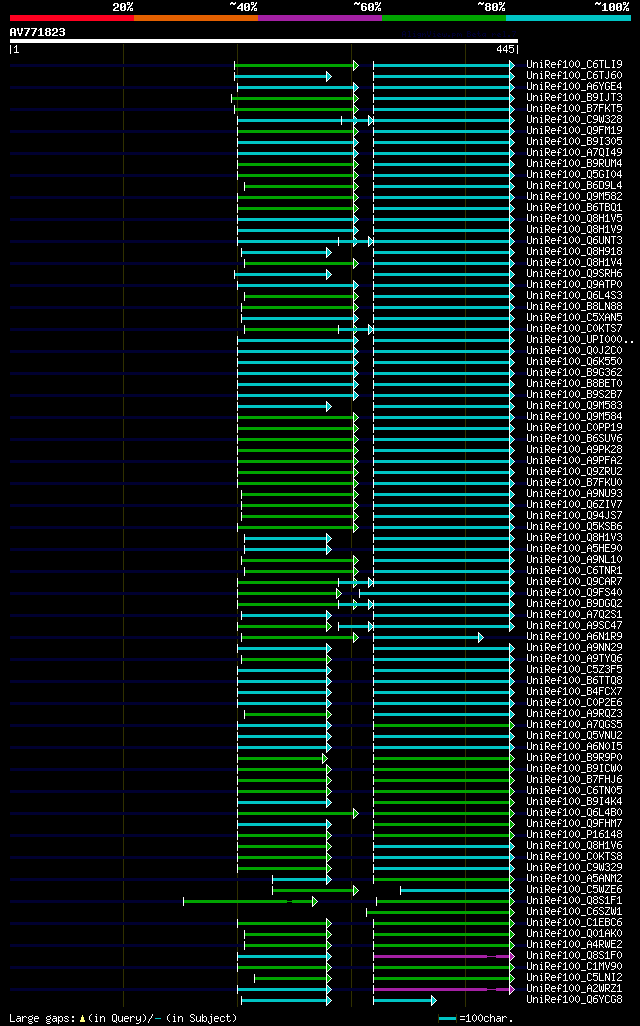Click the red 20% segment of color scale
640x1026 pixels.
pyautogui.click(x=72, y=18)
